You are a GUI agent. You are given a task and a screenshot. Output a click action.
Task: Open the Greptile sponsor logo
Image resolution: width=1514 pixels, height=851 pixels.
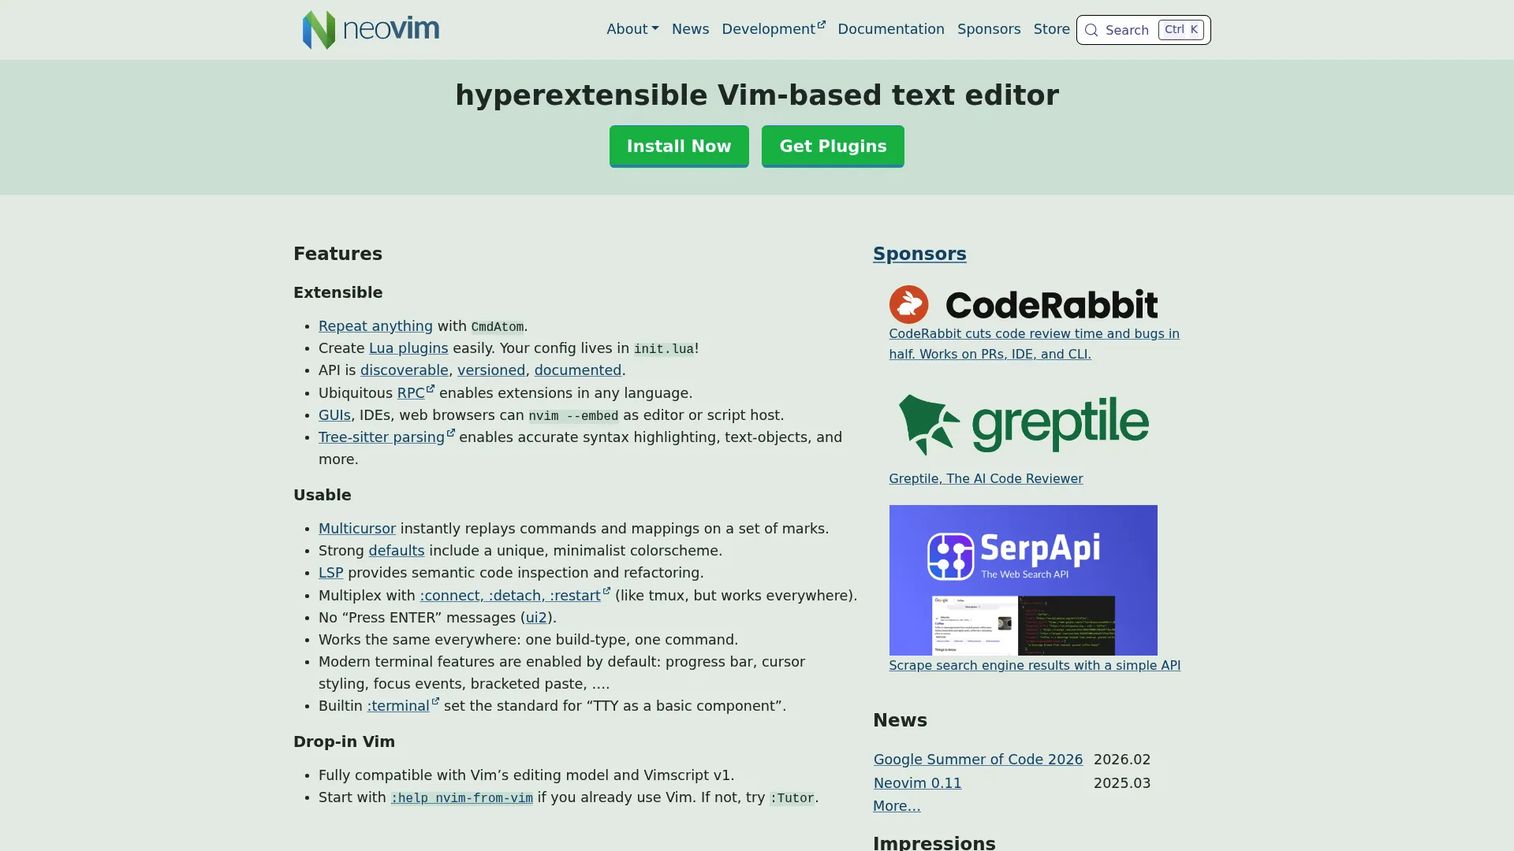coord(1023,424)
